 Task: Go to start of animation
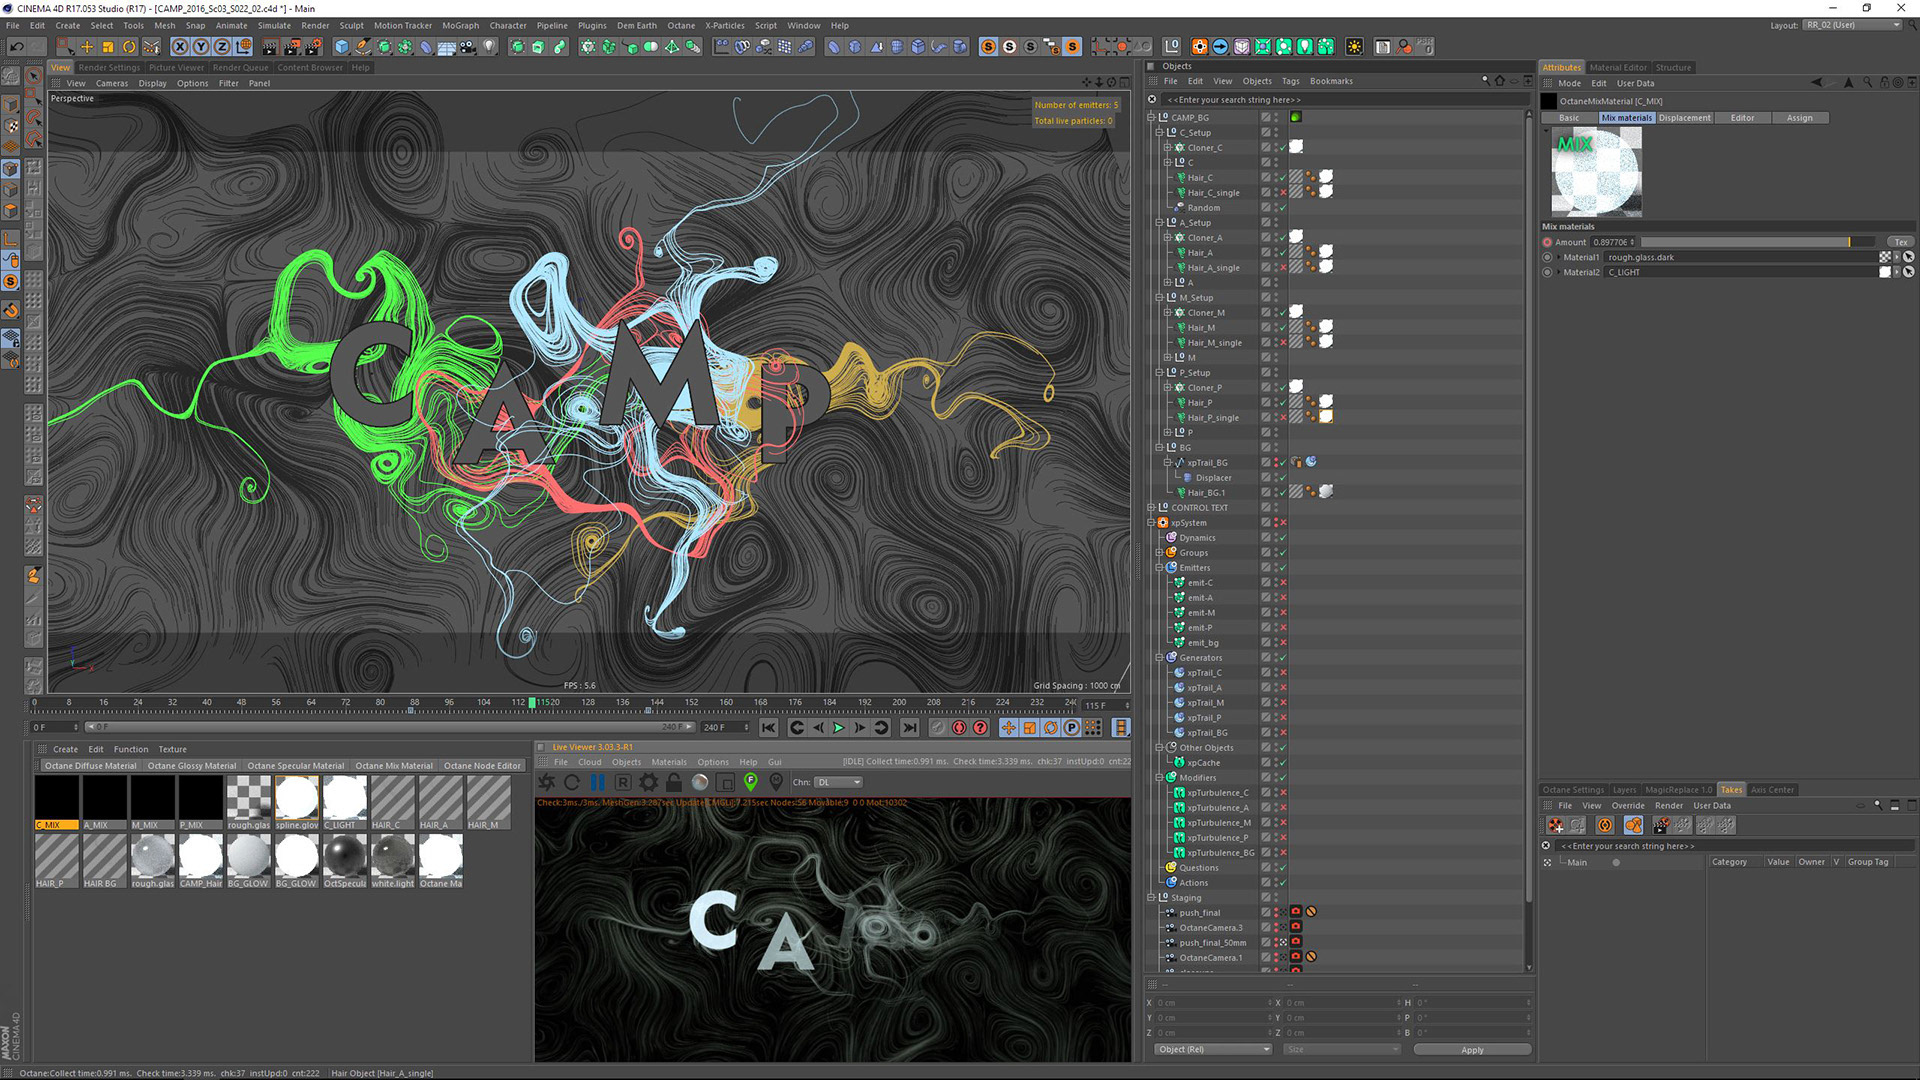point(768,728)
